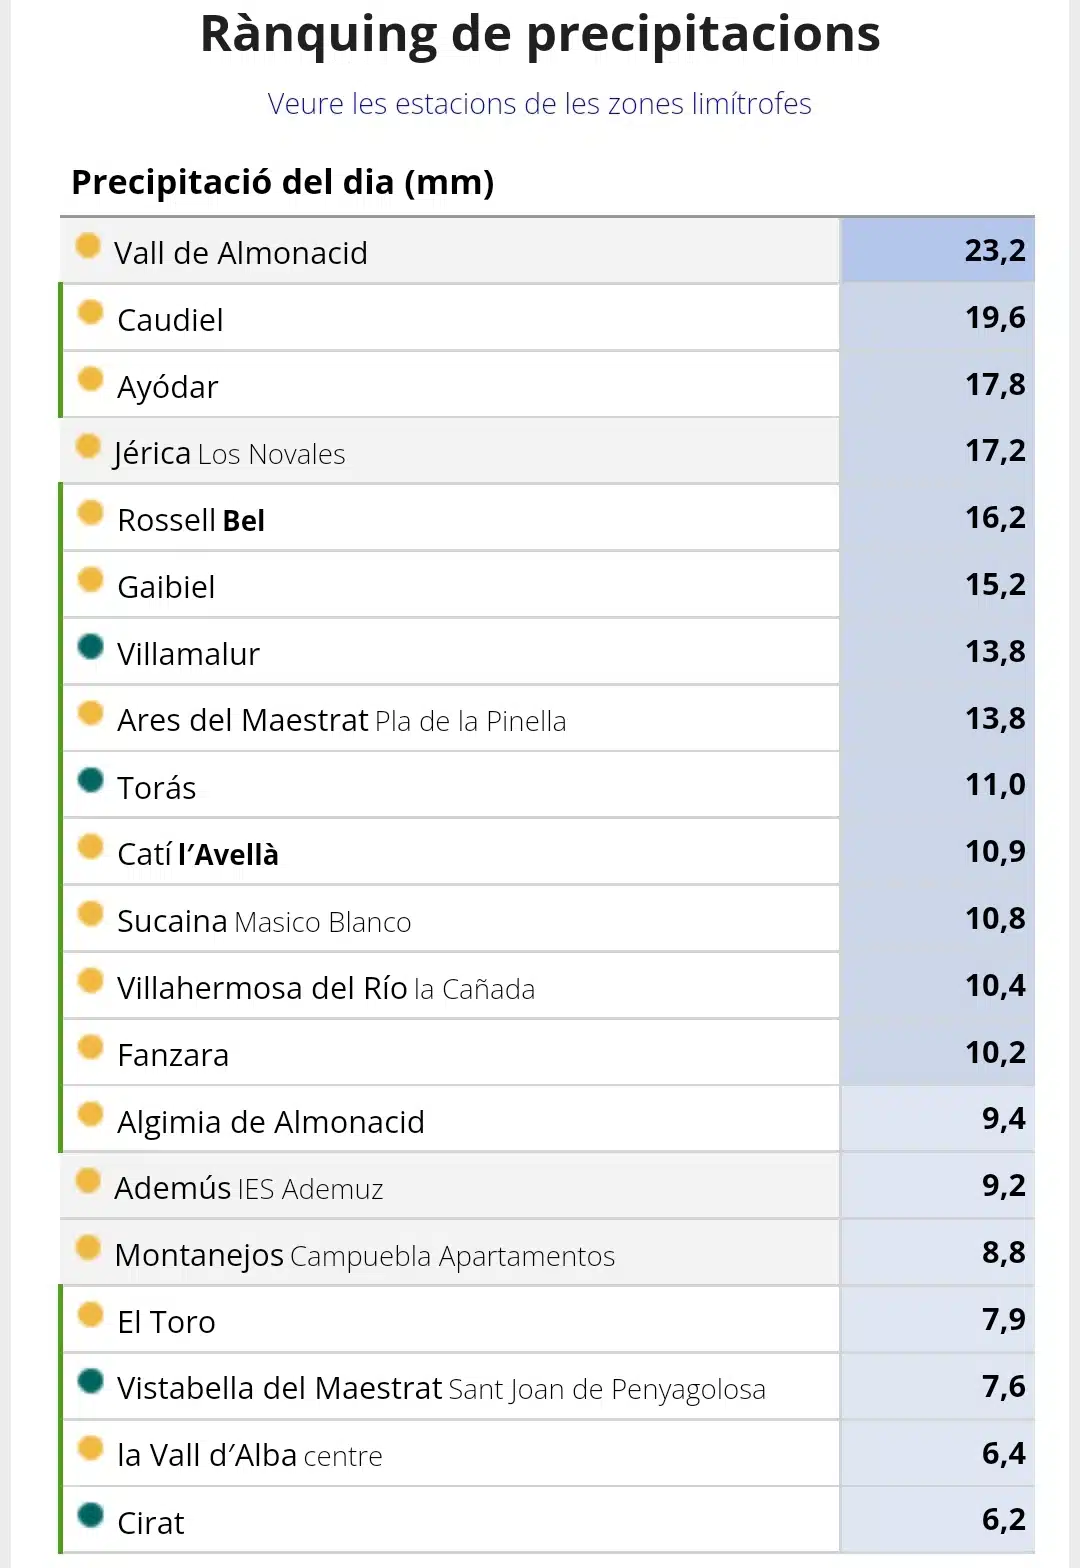The height and width of the screenshot is (1568, 1080).
Task: Click the green status dot beside Villamalur
Action: (91, 646)
